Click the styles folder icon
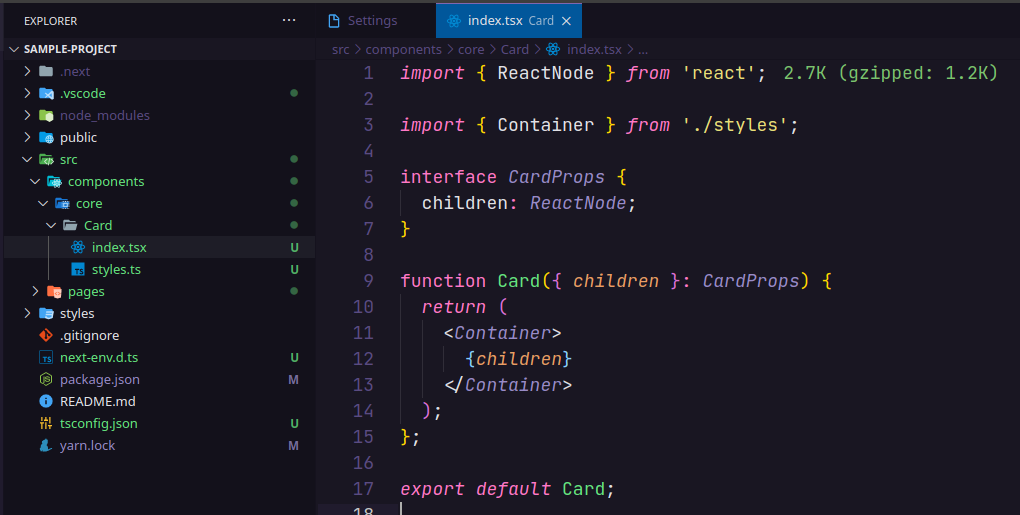Image resolution: width=1020 pixels, height=515 pixels. (x=46, y=313)
